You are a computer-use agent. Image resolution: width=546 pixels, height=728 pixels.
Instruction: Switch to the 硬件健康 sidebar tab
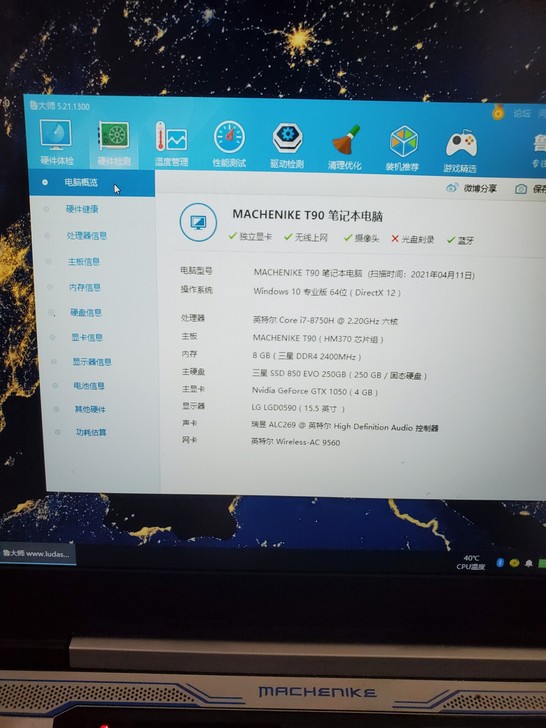click(82, 209)
